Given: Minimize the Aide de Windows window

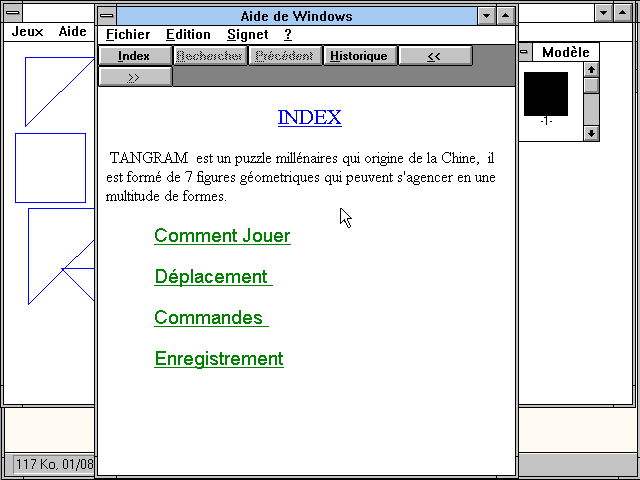Looking at the screenshot, I should pos(486,16).
